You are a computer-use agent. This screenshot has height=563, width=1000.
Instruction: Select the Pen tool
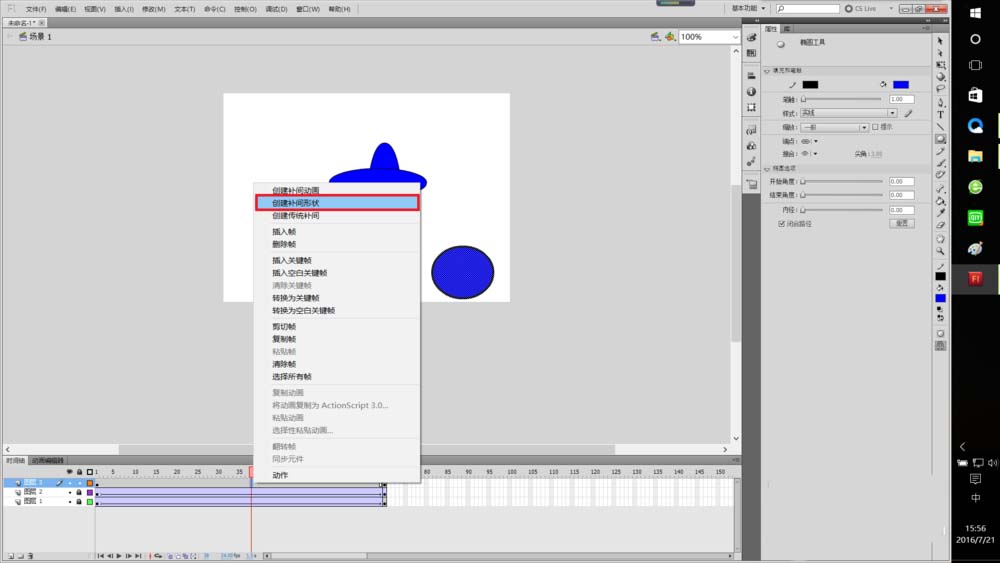coord(940,102)
